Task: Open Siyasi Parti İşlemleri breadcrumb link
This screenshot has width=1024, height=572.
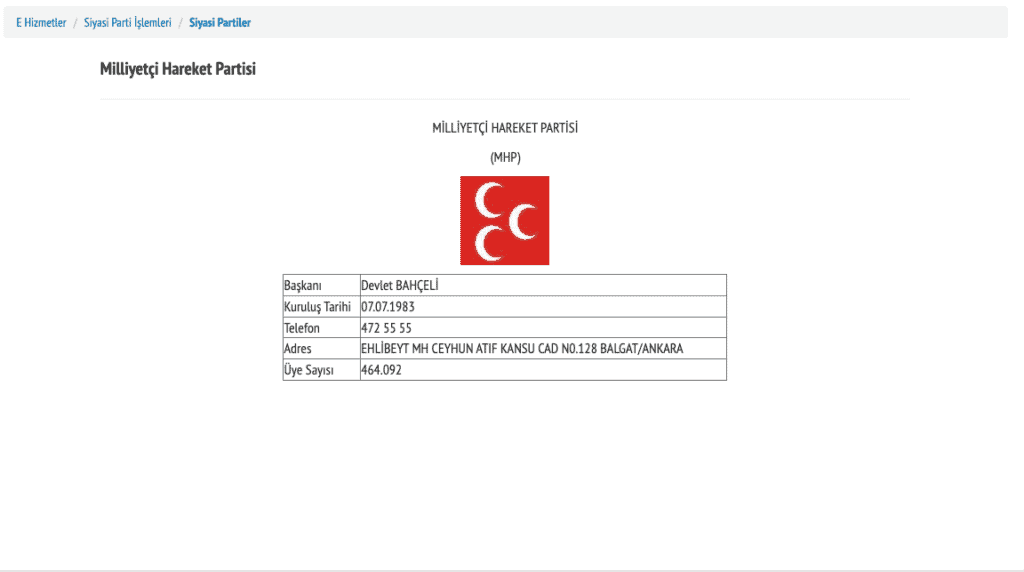Action: (127, 22)
